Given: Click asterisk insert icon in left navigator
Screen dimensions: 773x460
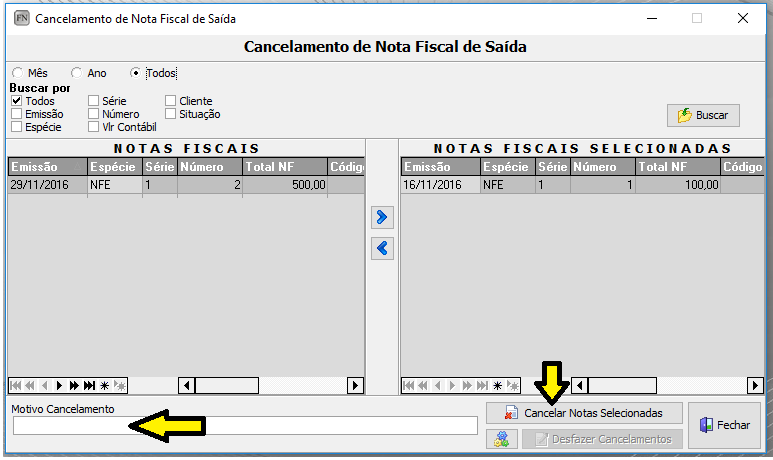Looking at the screenshot, I should [x=104, y=385].
